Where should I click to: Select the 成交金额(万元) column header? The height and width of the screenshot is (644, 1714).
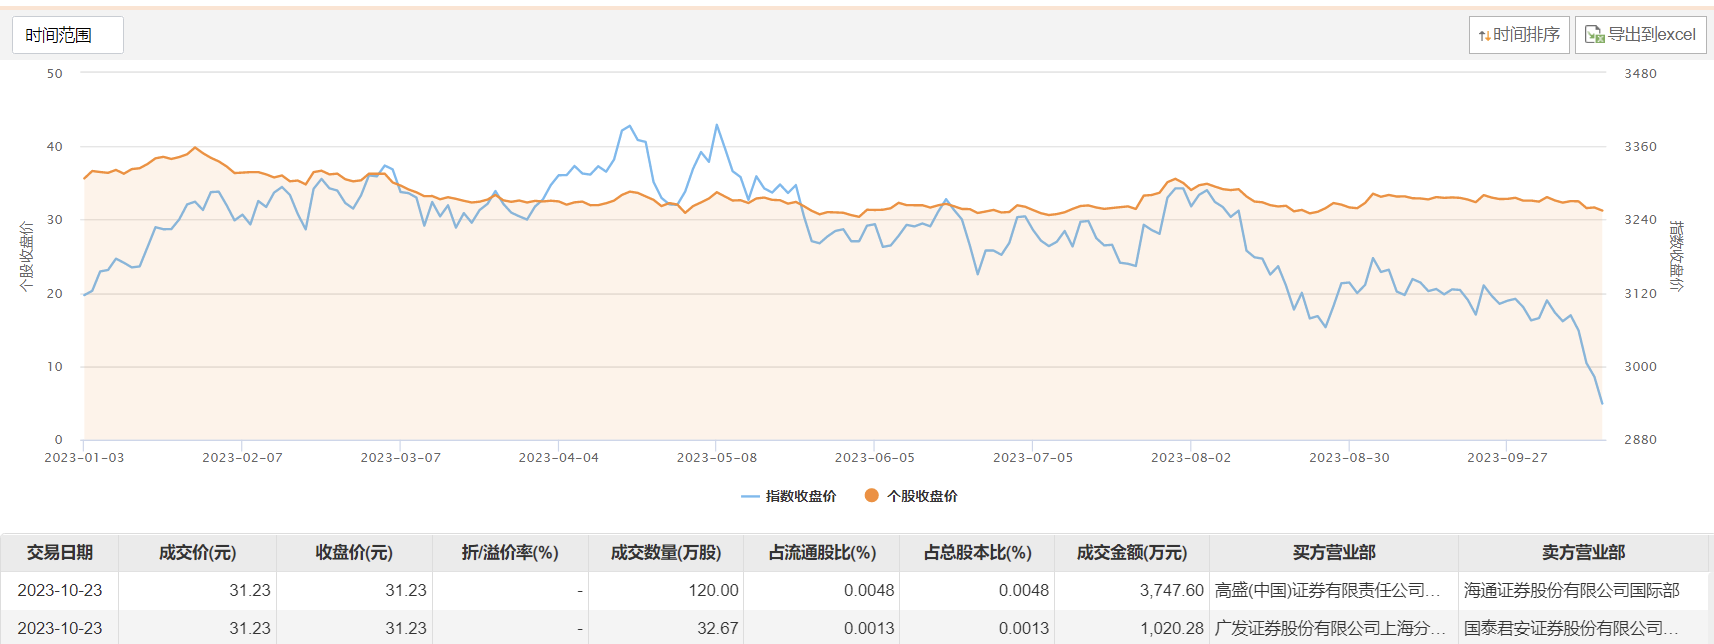tap(1132, 553)
